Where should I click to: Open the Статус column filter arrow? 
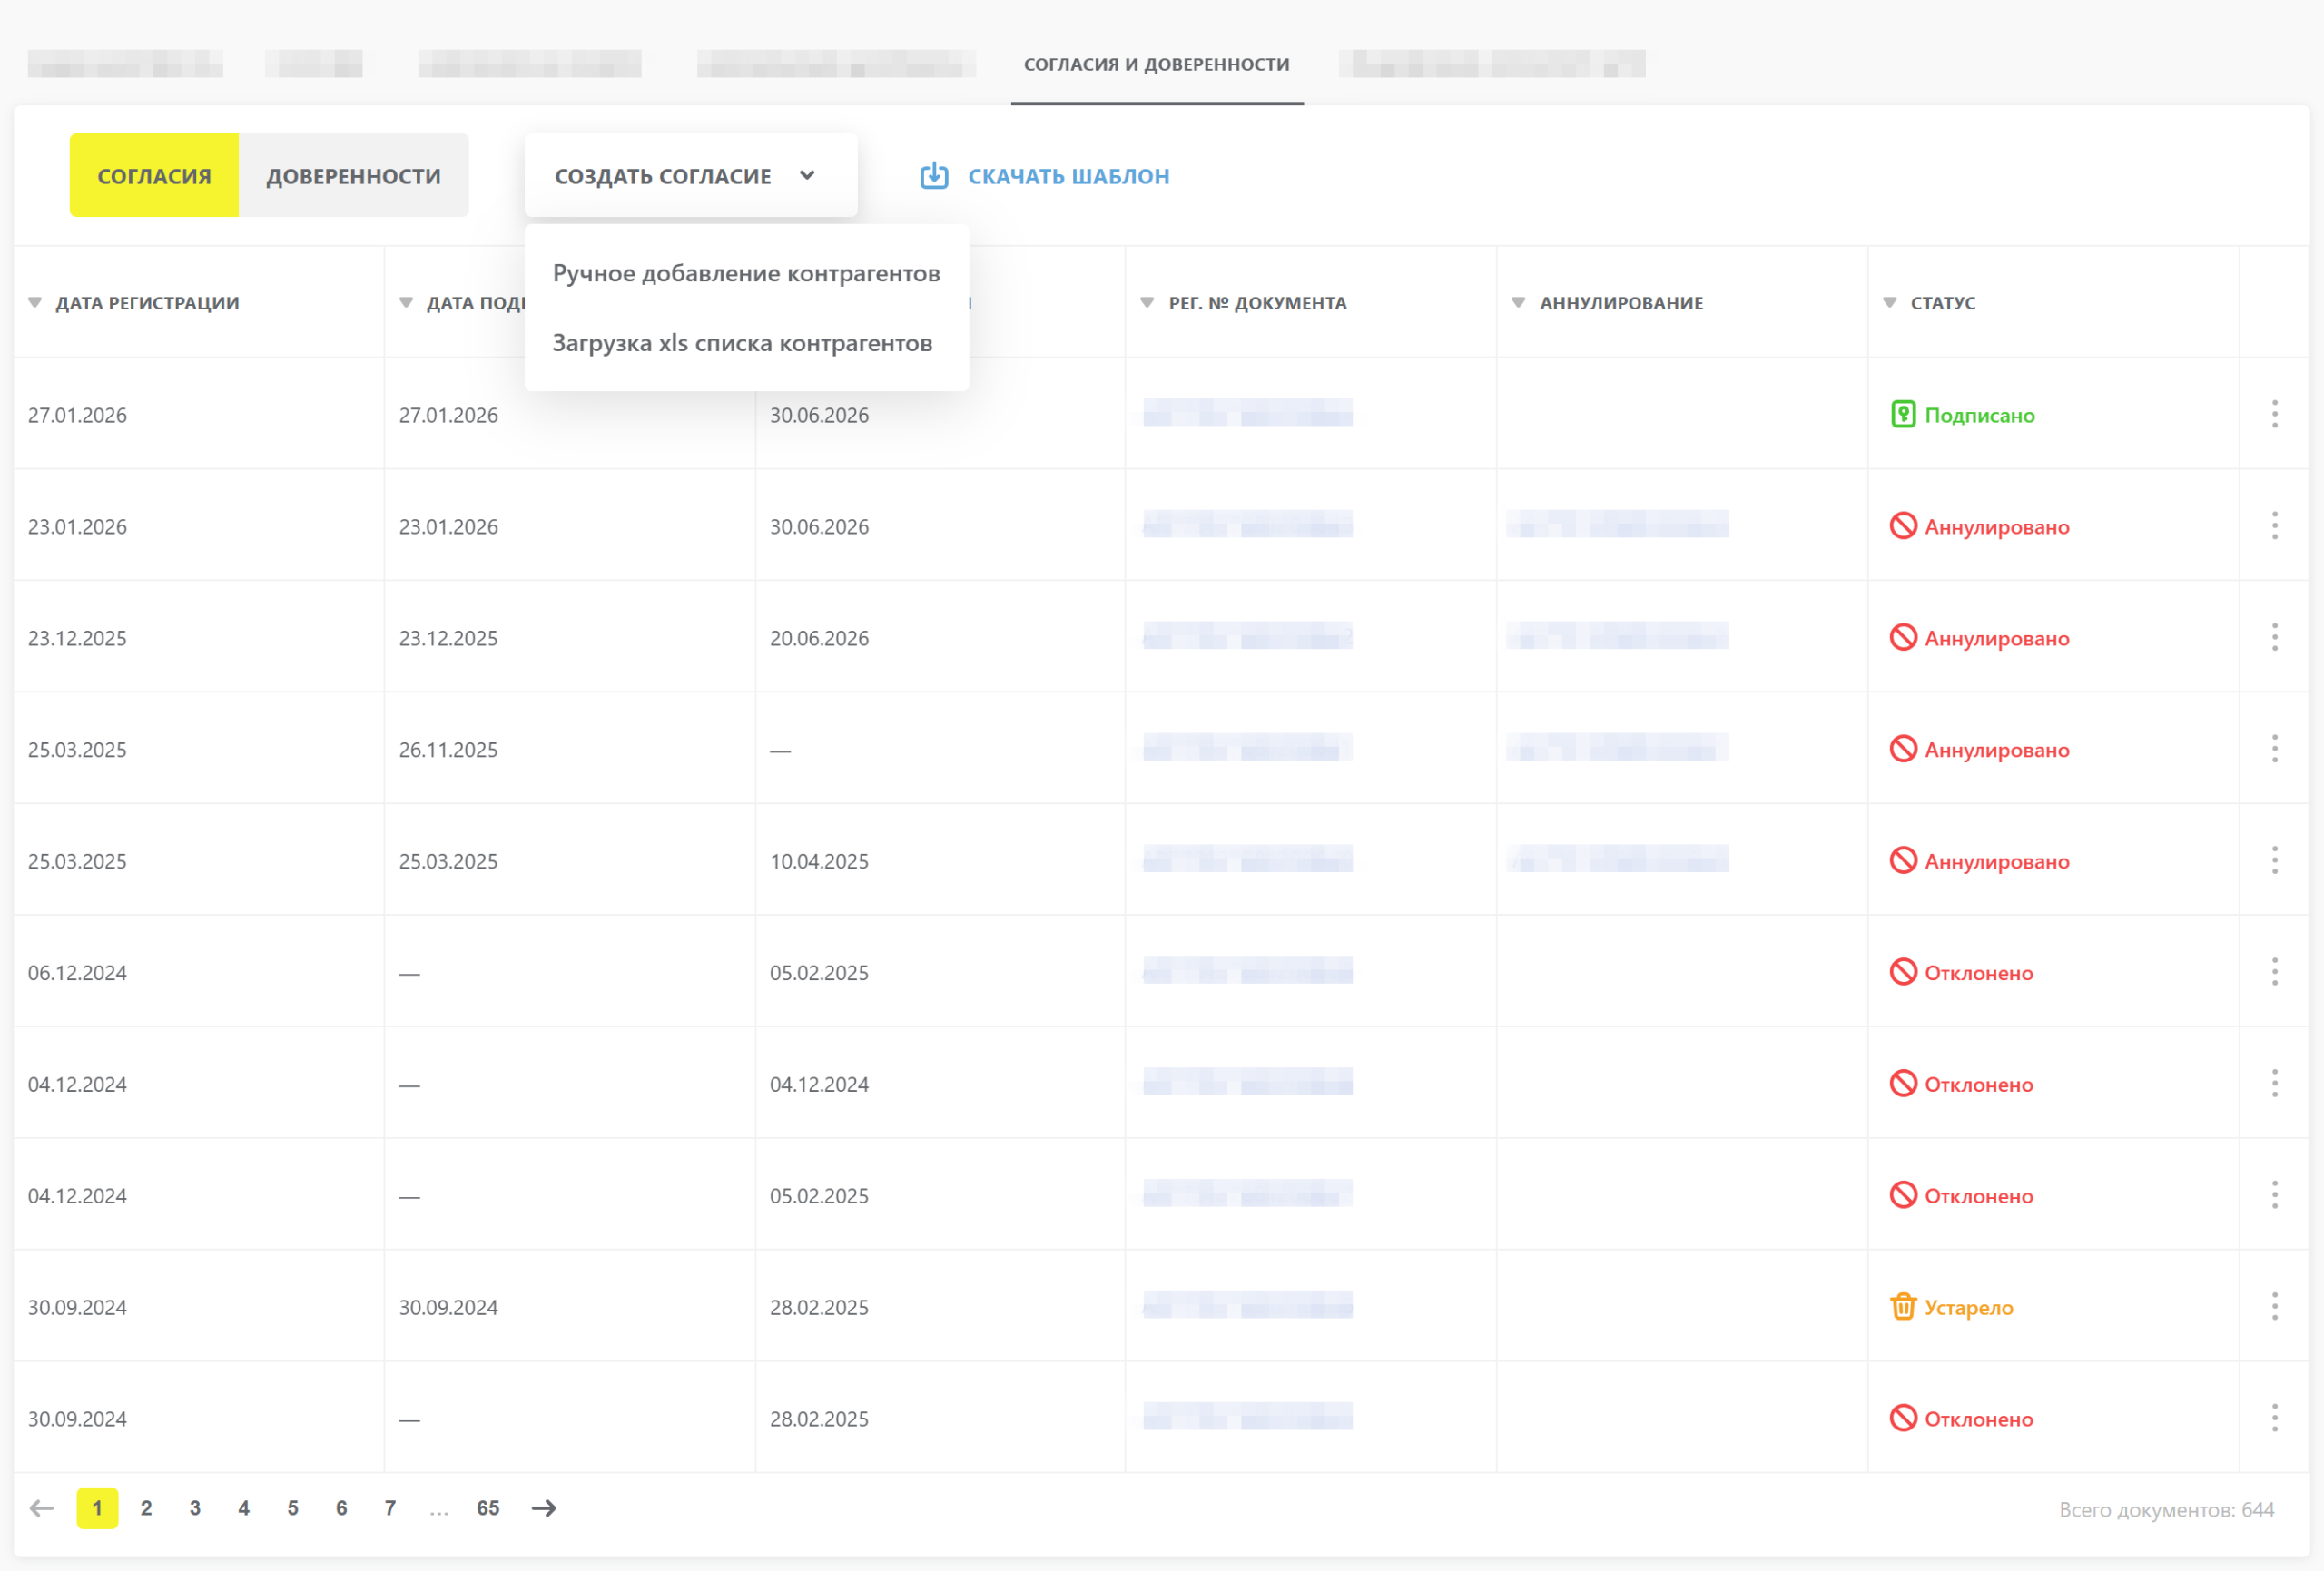[1890, 303]
